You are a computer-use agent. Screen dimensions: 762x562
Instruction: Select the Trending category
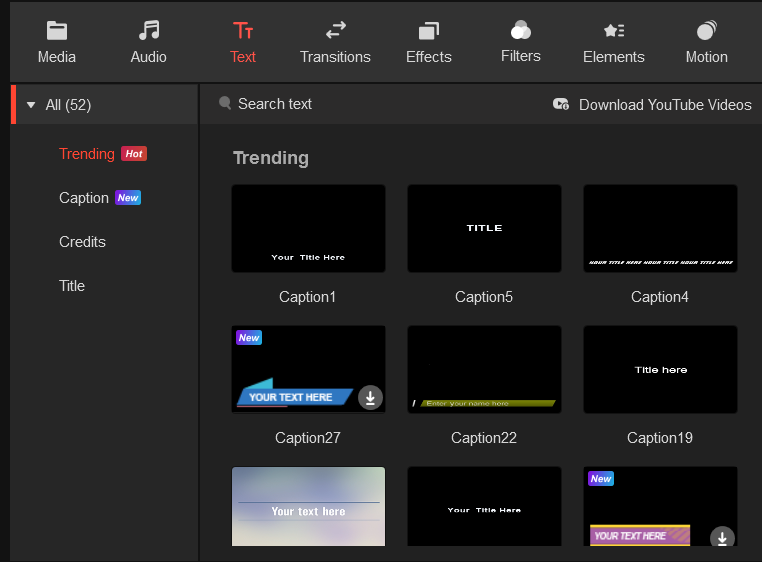(87, 154)
